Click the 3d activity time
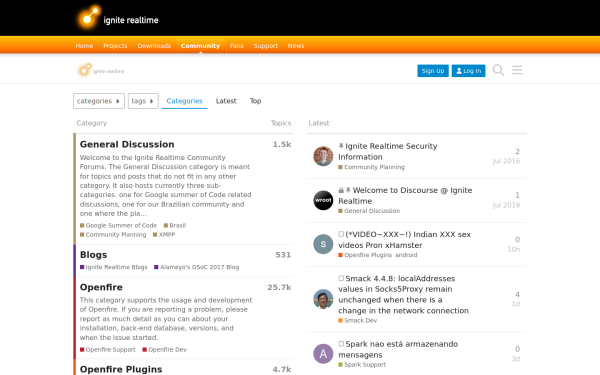The height and width of the screenshot is (375, 600). point(516,359)
